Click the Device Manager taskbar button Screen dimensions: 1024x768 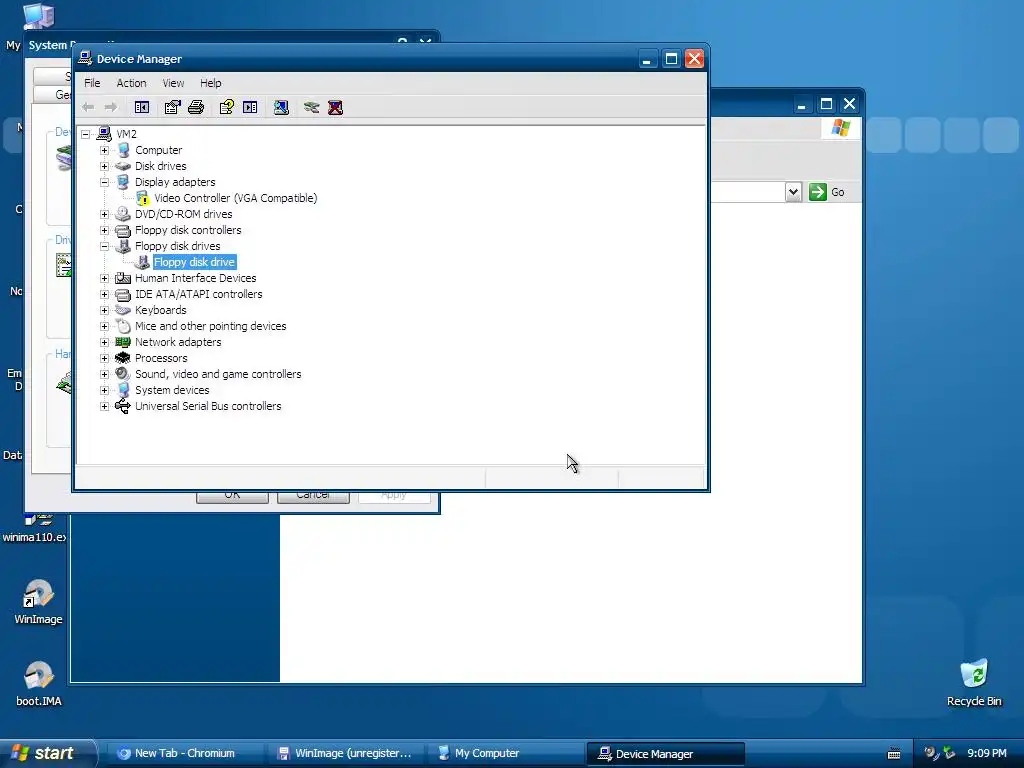(665, 754)
